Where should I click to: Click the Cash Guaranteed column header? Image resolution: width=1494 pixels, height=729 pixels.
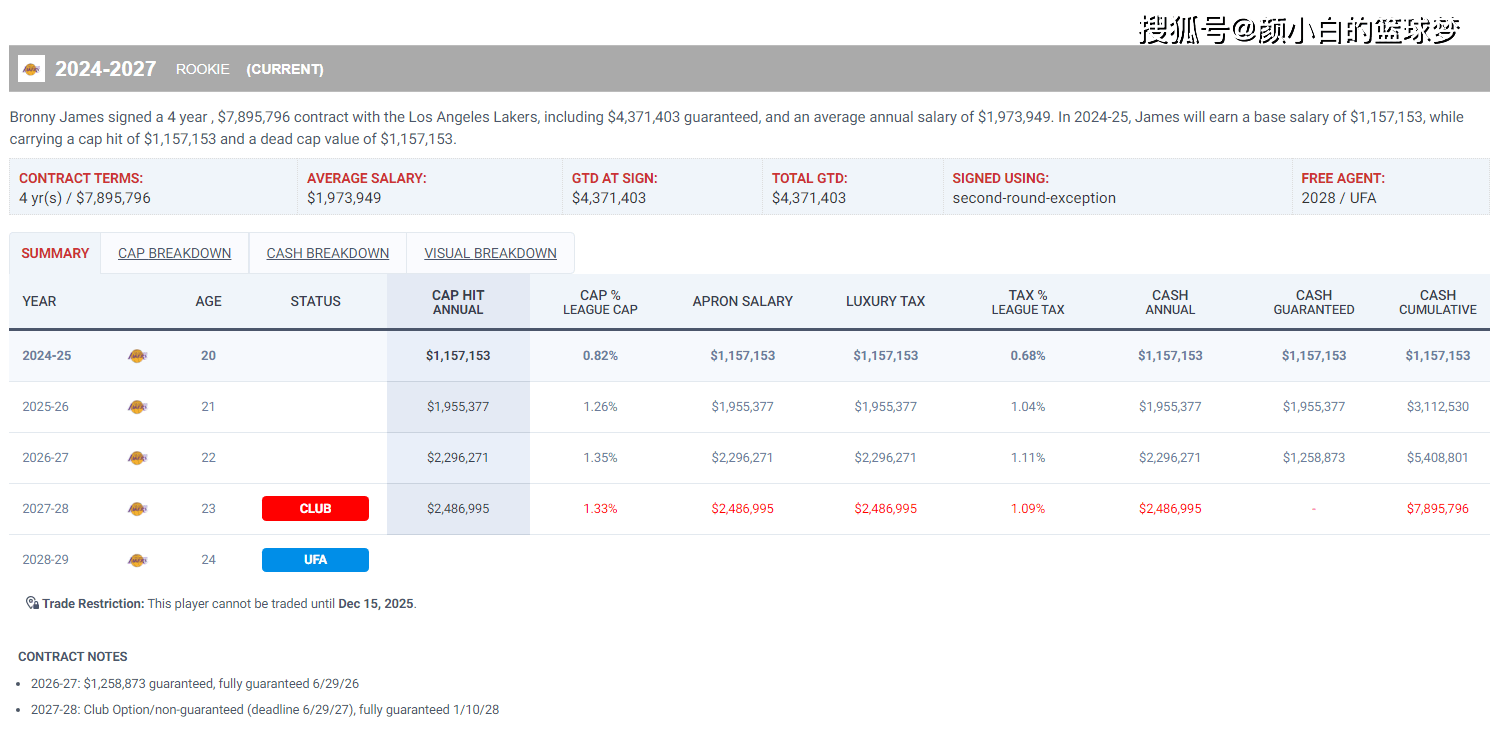click(1314, 302)
